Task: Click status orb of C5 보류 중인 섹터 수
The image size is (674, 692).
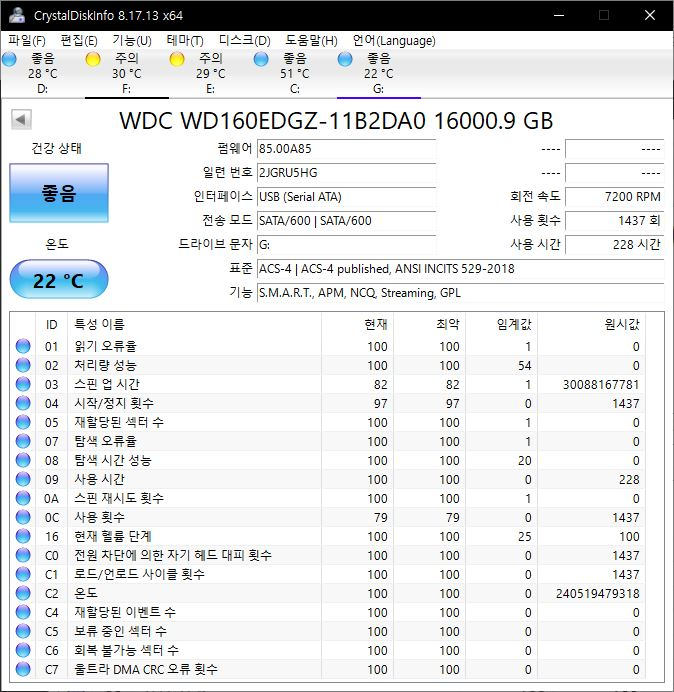Action: point(23,631)
